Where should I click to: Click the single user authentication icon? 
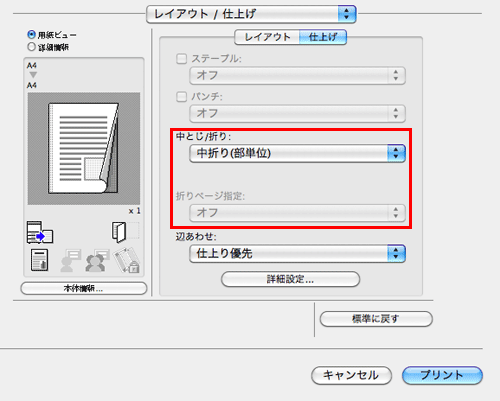click(71, 260)
